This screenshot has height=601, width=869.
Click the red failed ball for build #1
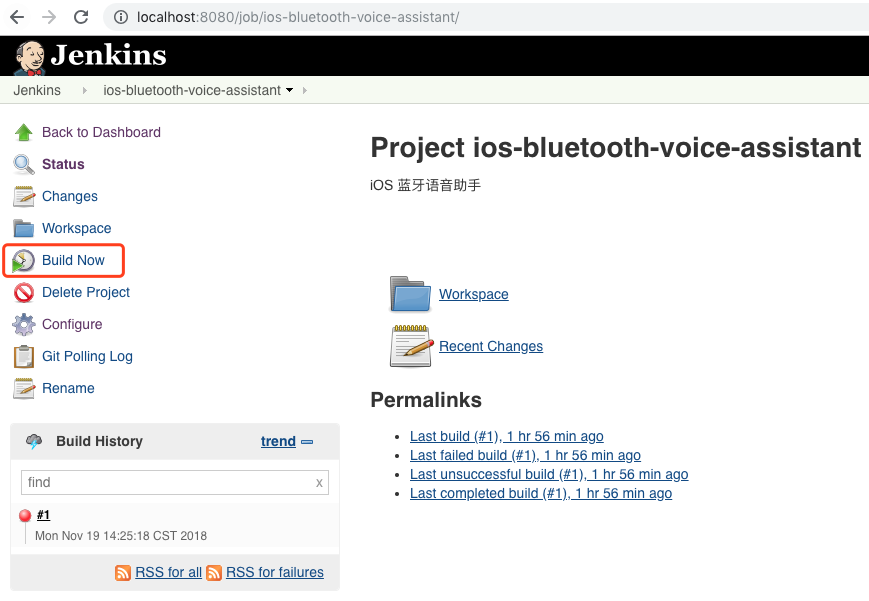pyautogui.click(x=25, y=516)
